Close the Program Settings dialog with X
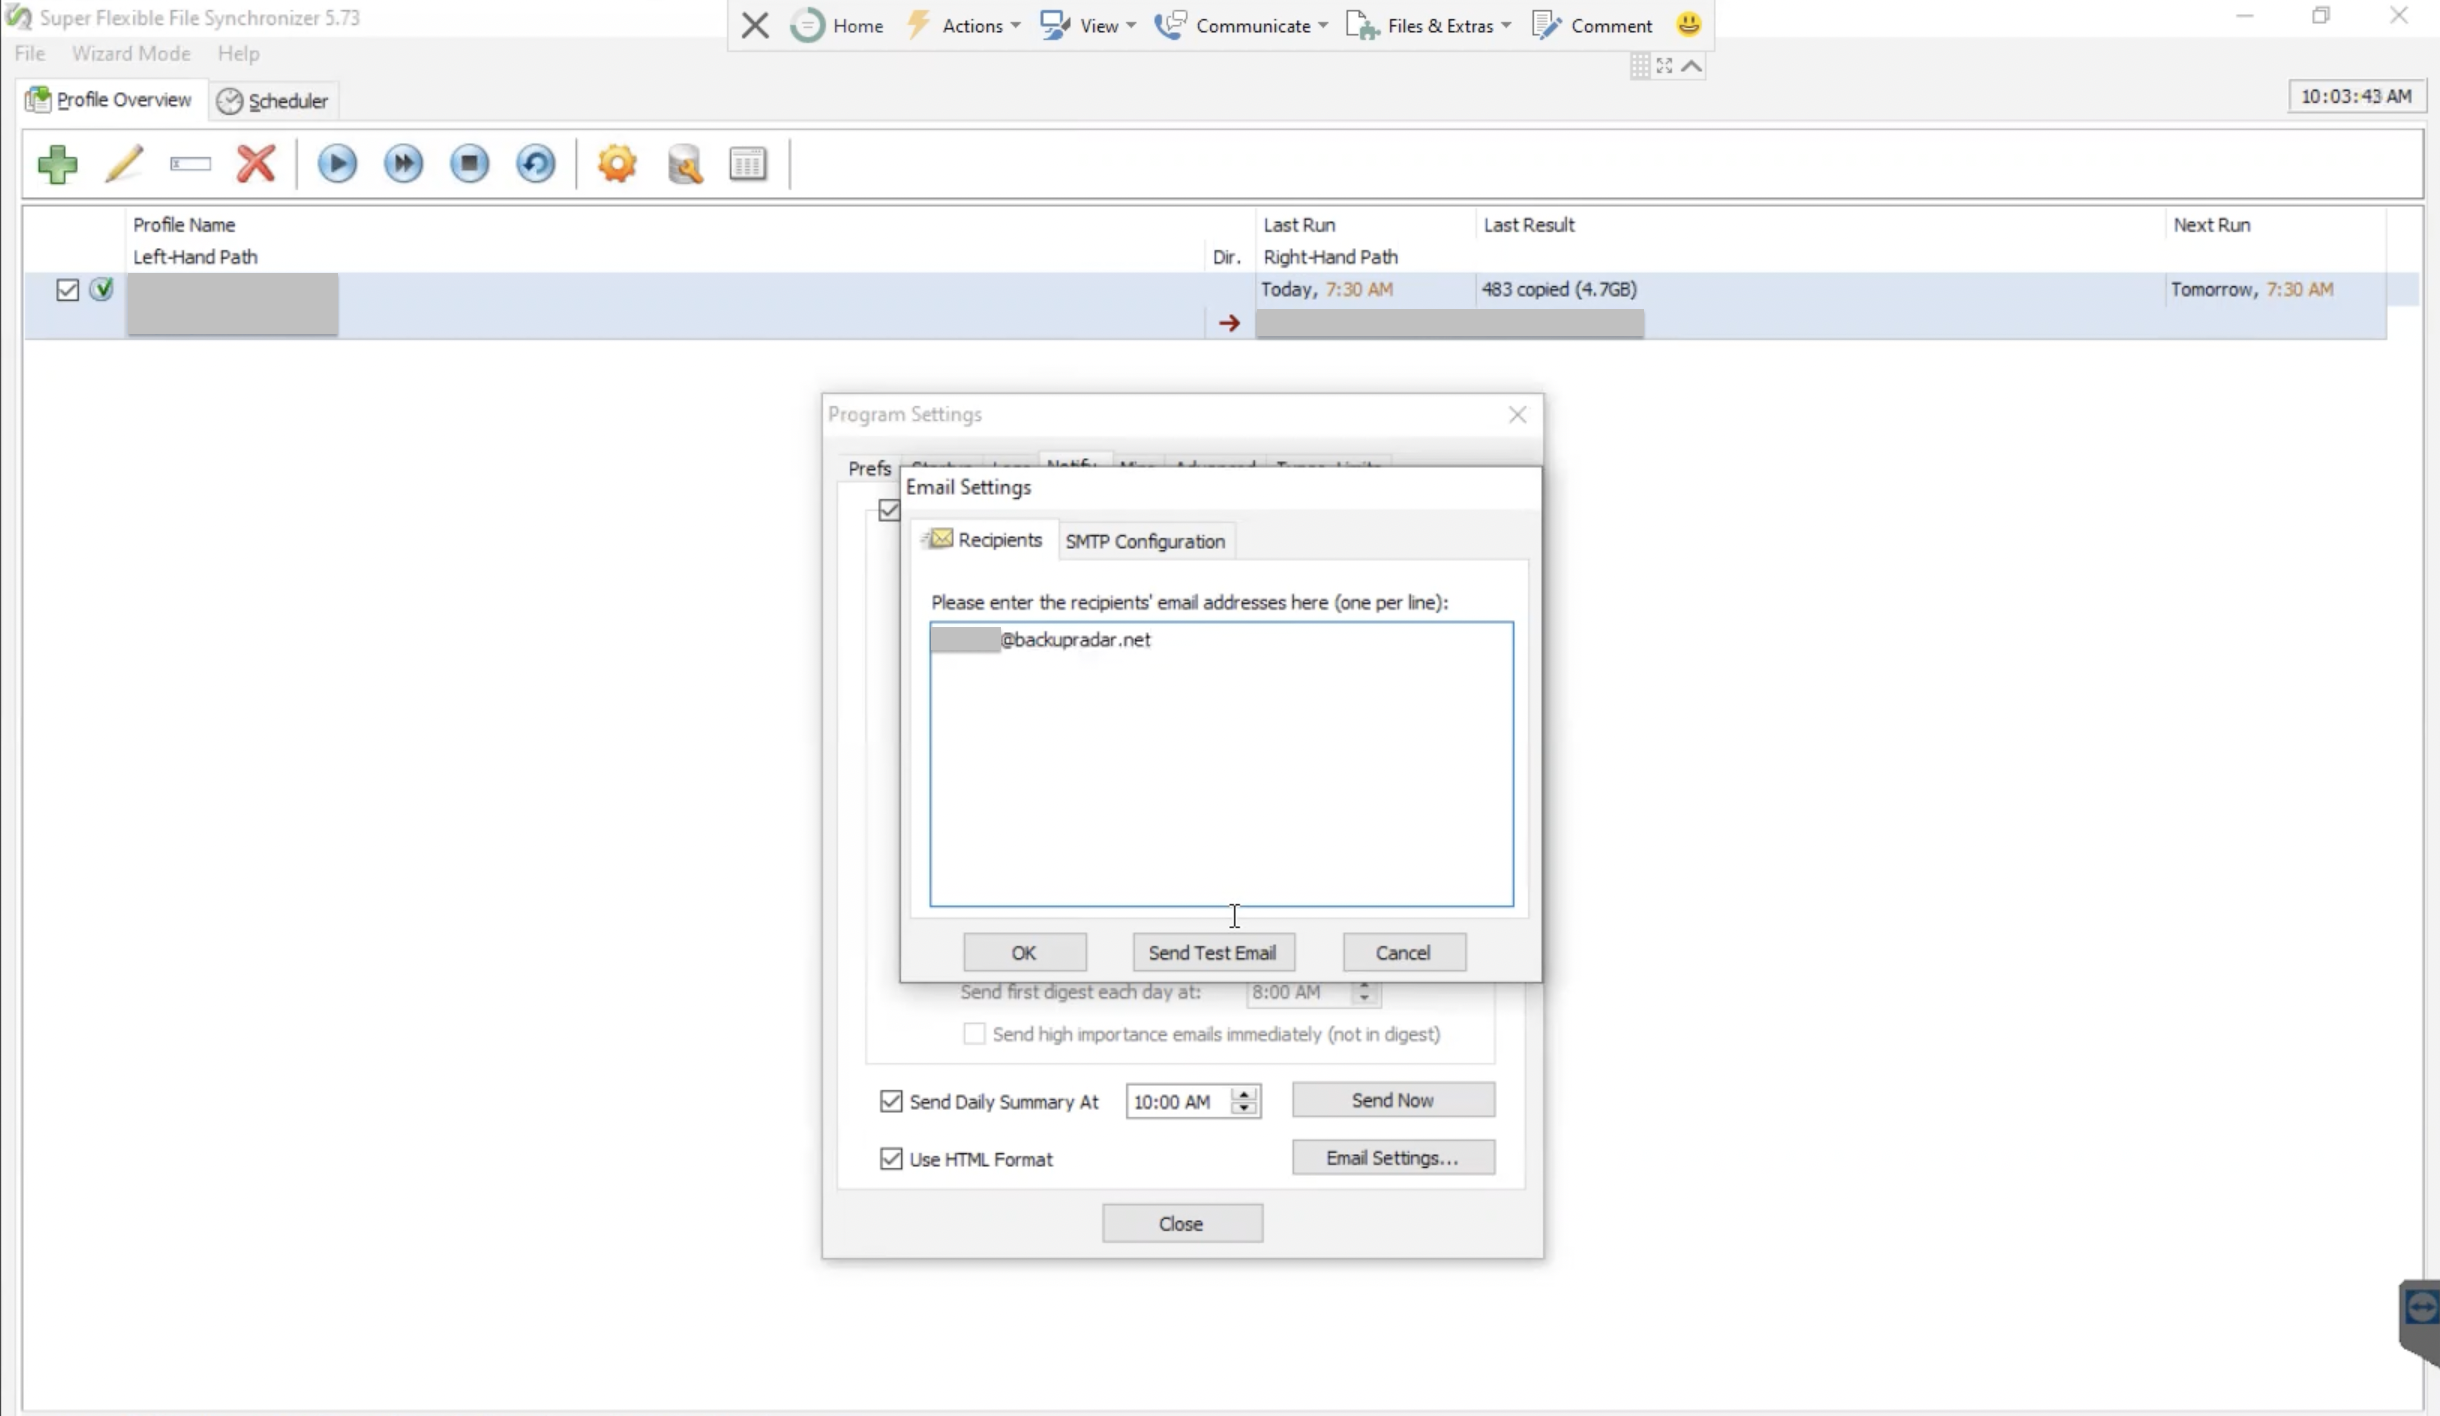 point(1517,414)
